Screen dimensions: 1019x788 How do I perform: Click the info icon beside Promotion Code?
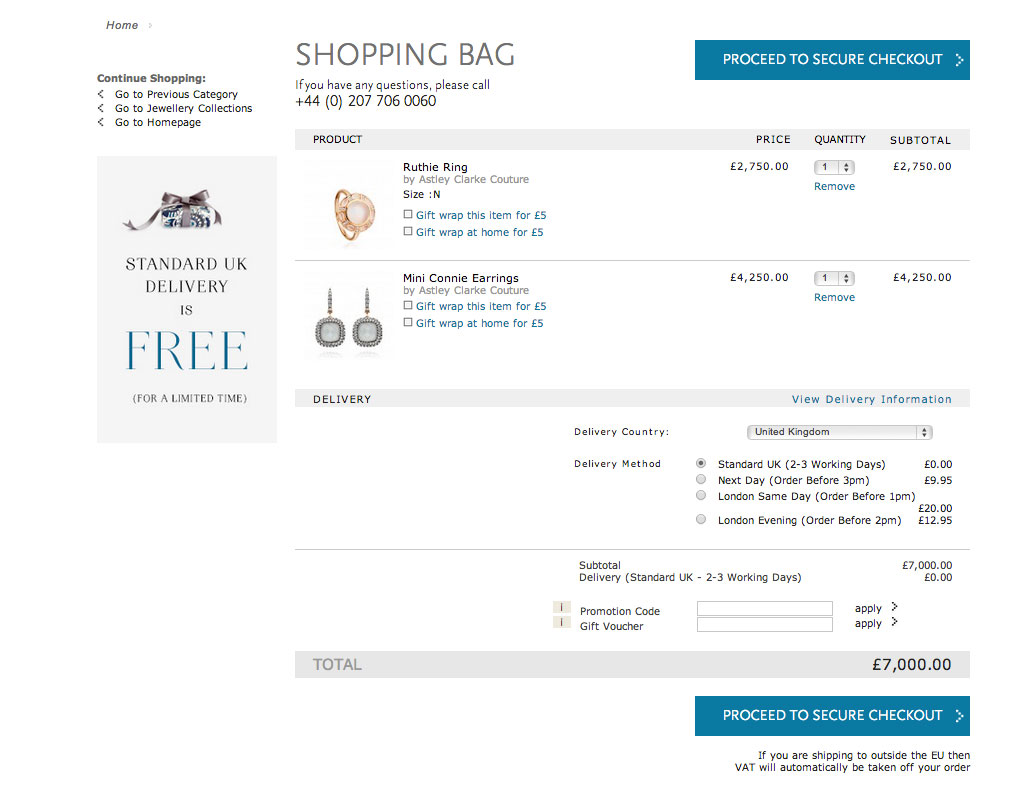[x=561, y=607]
